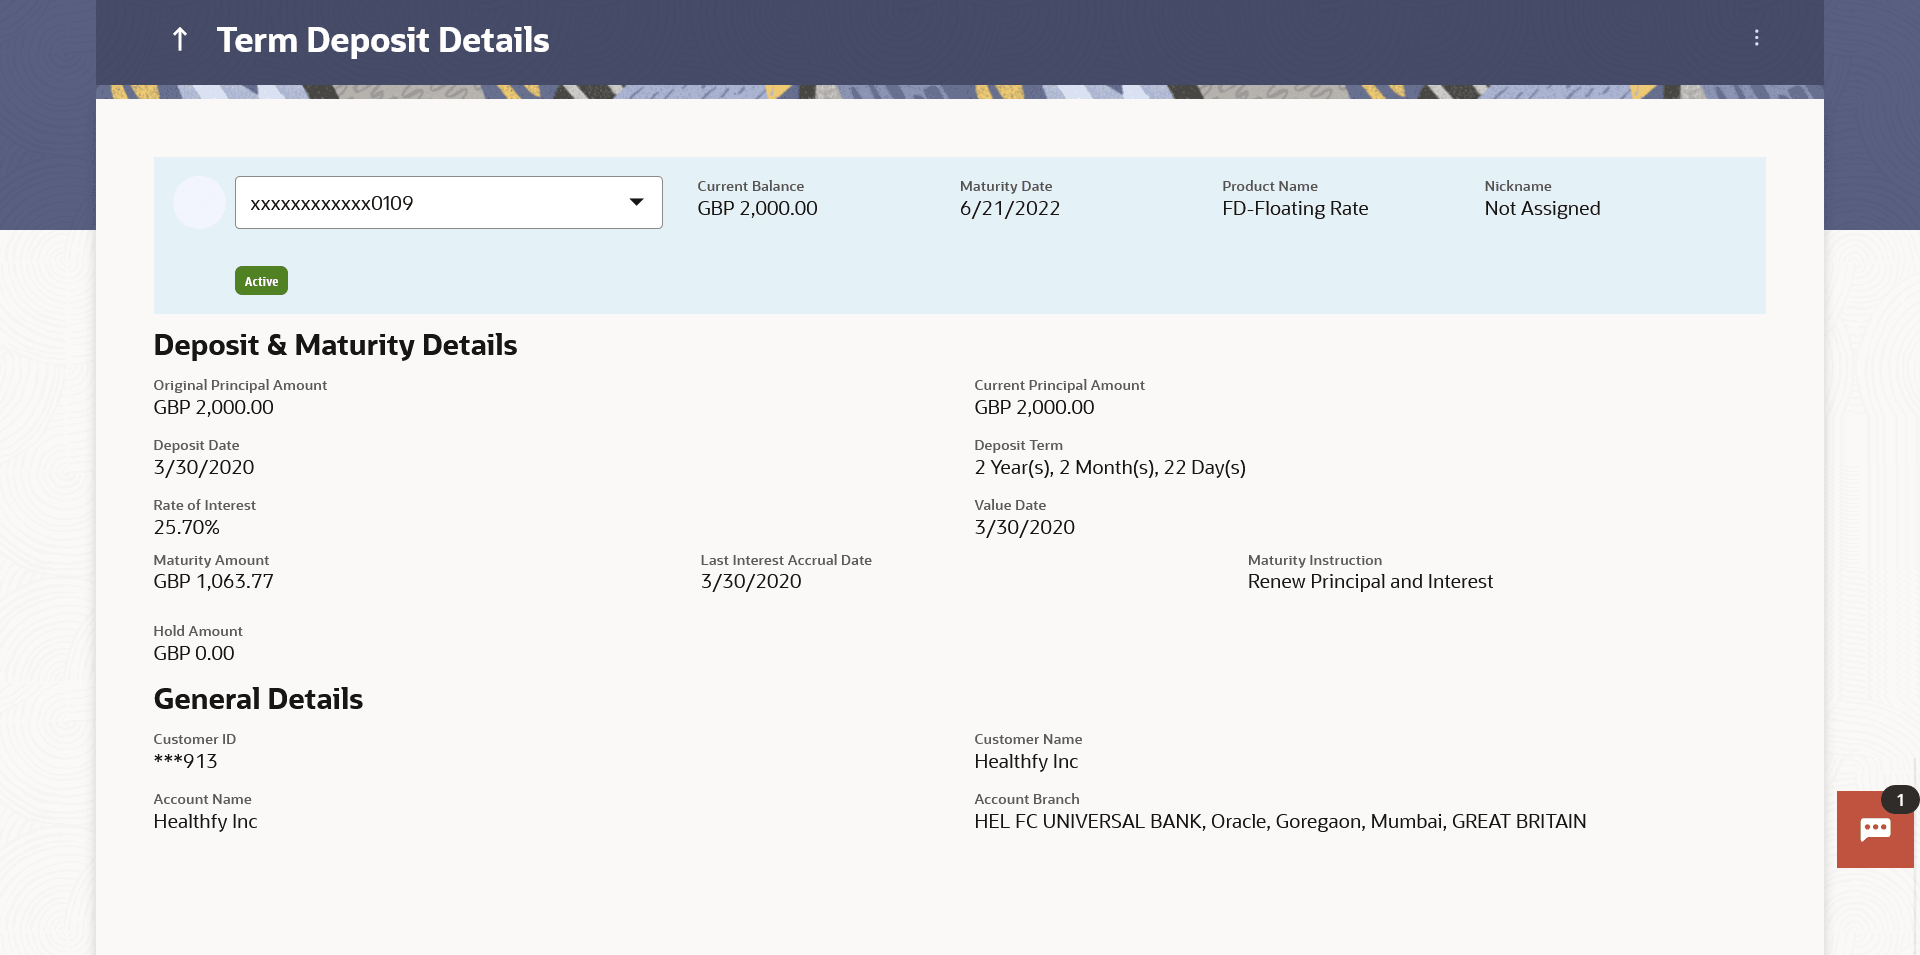The image size is (1920, 955).
Task: Expand the account number dropdown arrow
Action: 636,202
